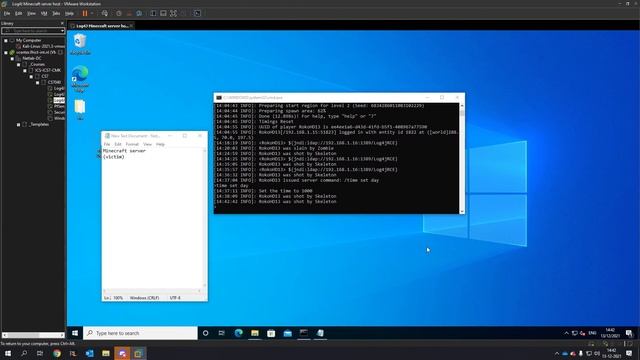Viewport: 640px width, 360px height.
Task: Switch to the cmd window via guest taskbar
Action: point(304,333)
